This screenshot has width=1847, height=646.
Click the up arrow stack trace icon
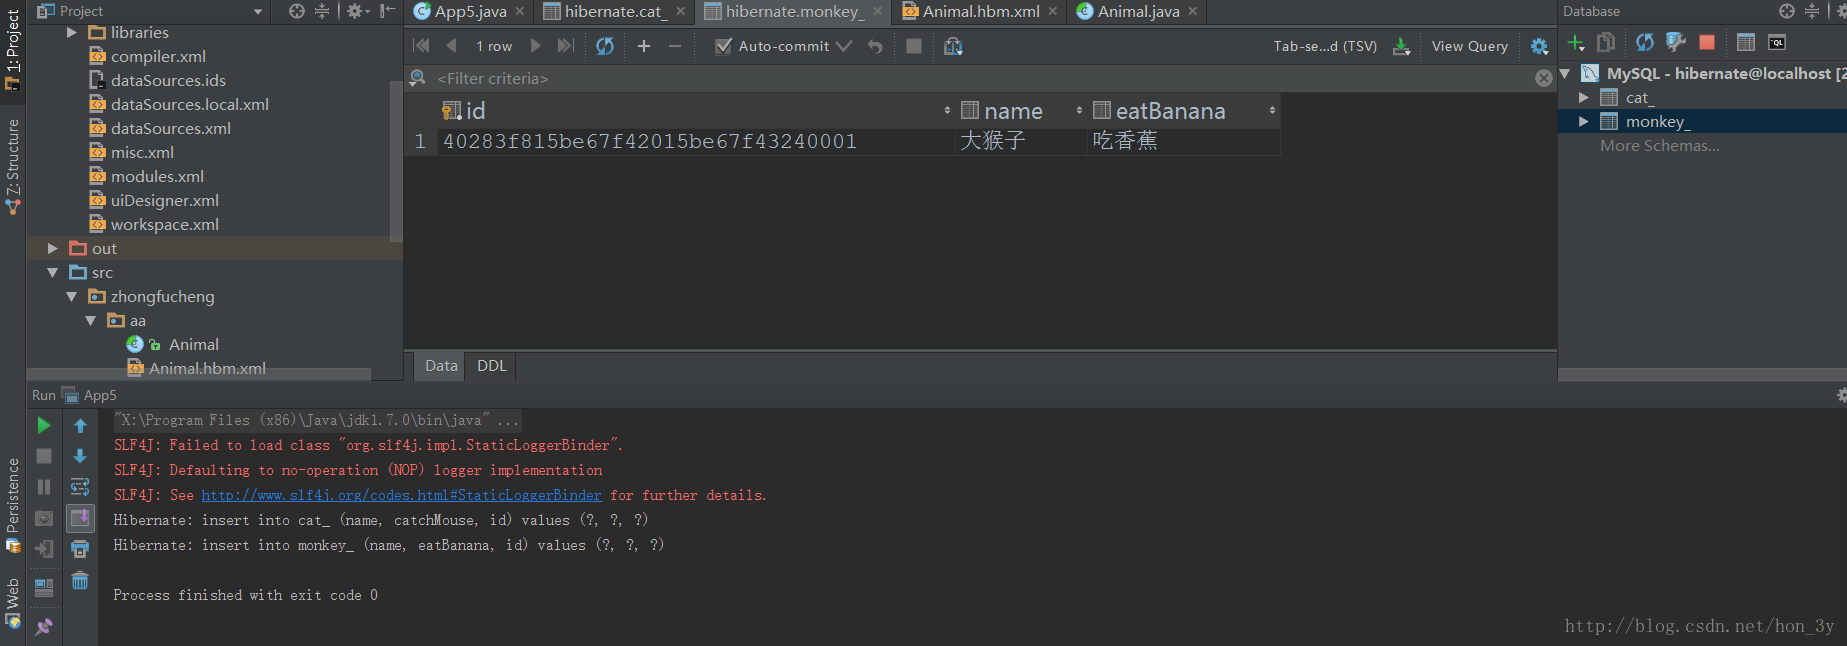coord(80,426)
